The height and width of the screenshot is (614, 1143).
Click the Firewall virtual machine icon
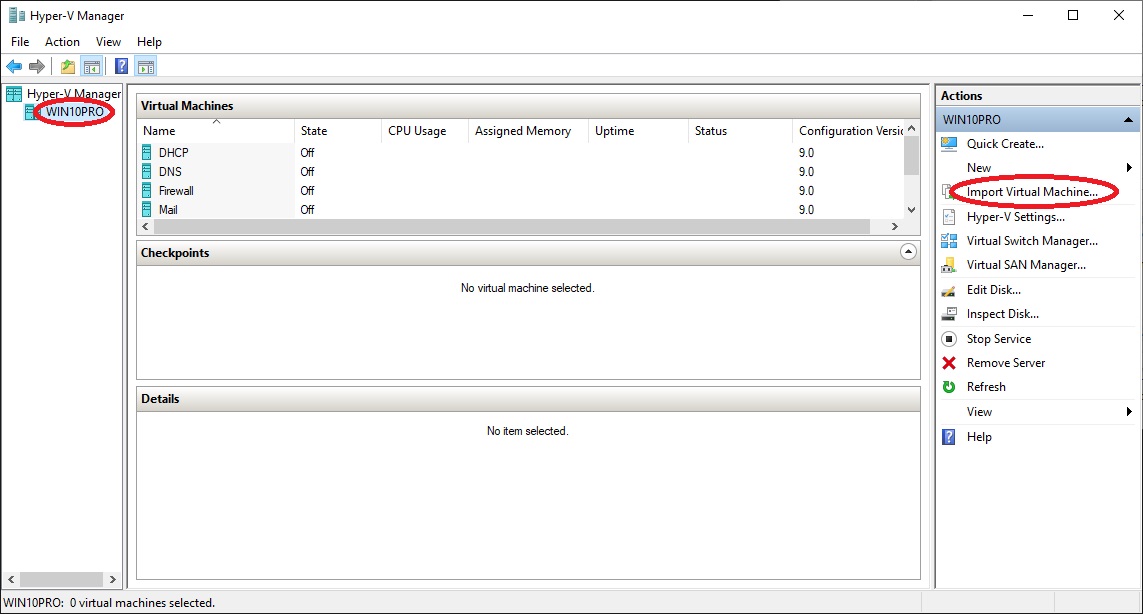(x=147, y=190)
